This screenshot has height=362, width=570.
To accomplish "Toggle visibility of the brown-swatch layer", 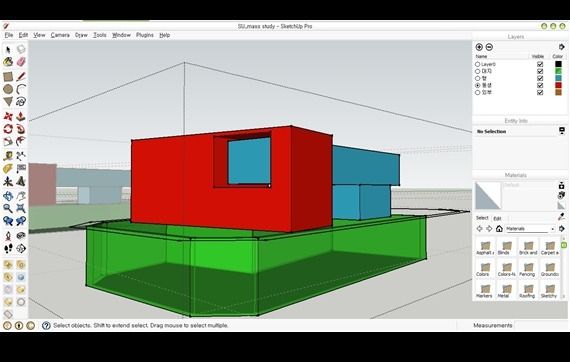I will point(540,92).
